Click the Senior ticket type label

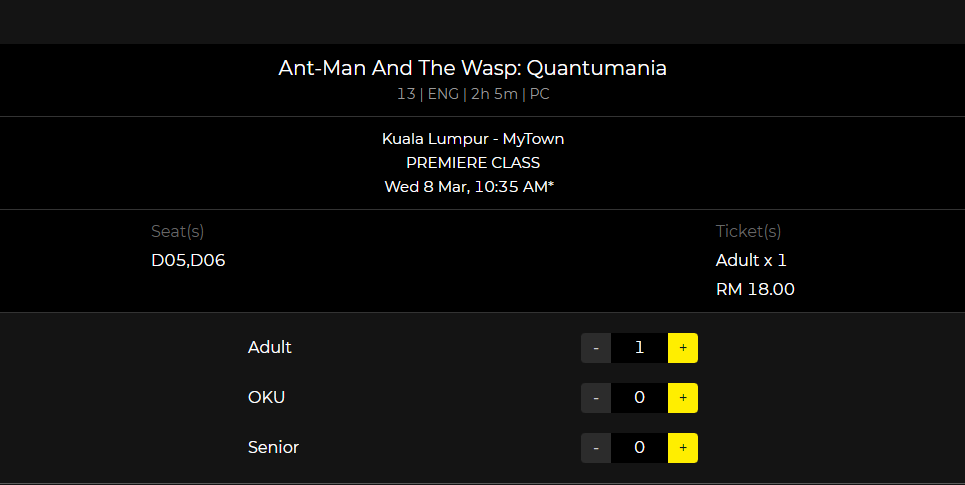click(x=273, y=447)
